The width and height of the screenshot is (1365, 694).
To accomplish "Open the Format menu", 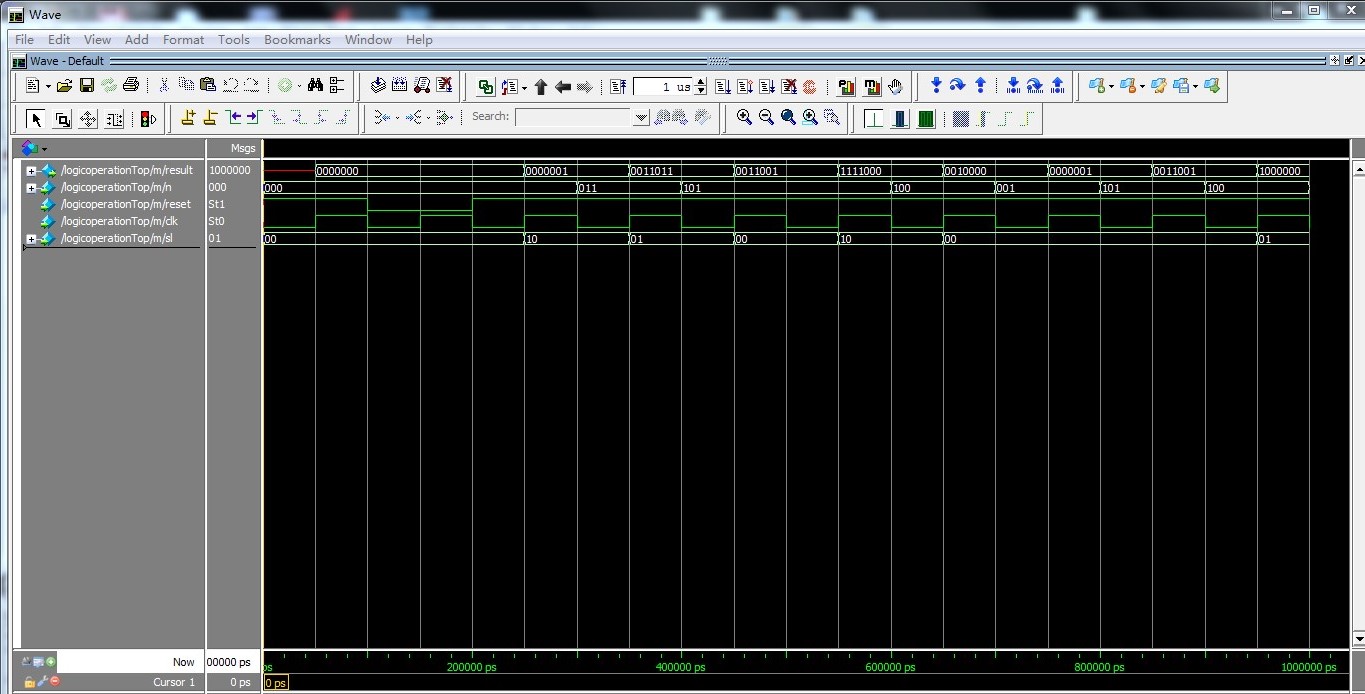I will [x=183, y=39].
